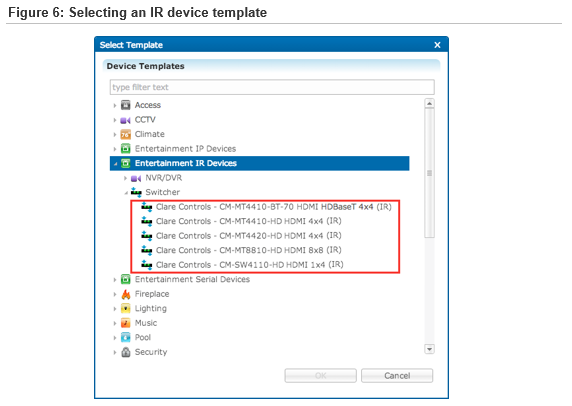Select the Entertainment IR Devices label
The width and height of the screenshot is (572, 406).
pyautogui.click(x=186, y=163)
